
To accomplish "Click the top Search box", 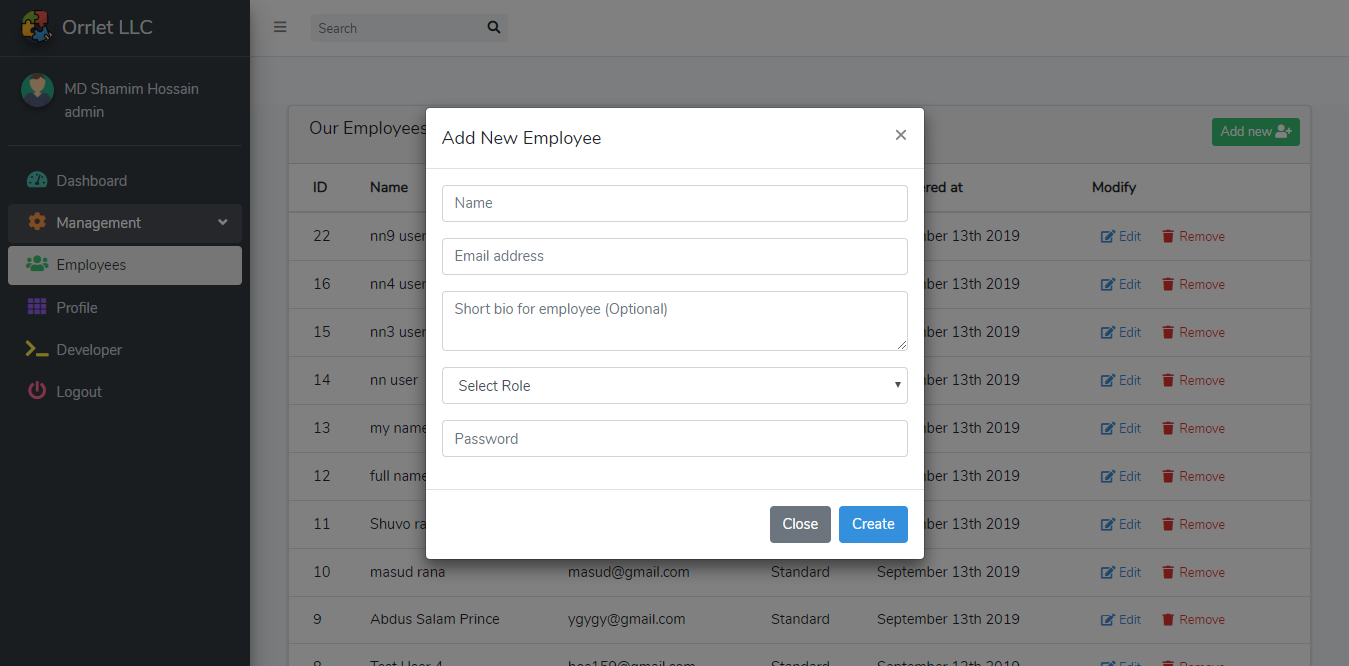I will 395,28.
